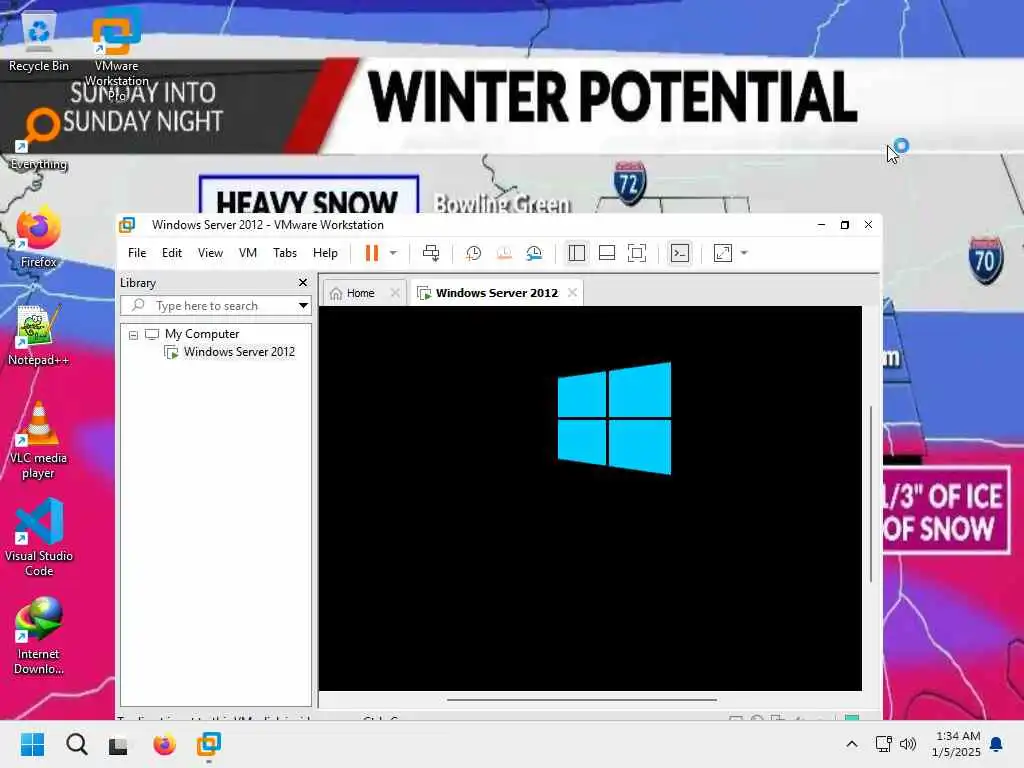Open the stretch guest dropdown arrow
The width and height of the screenshot is (1024, 768).
[x=744, y=253]
